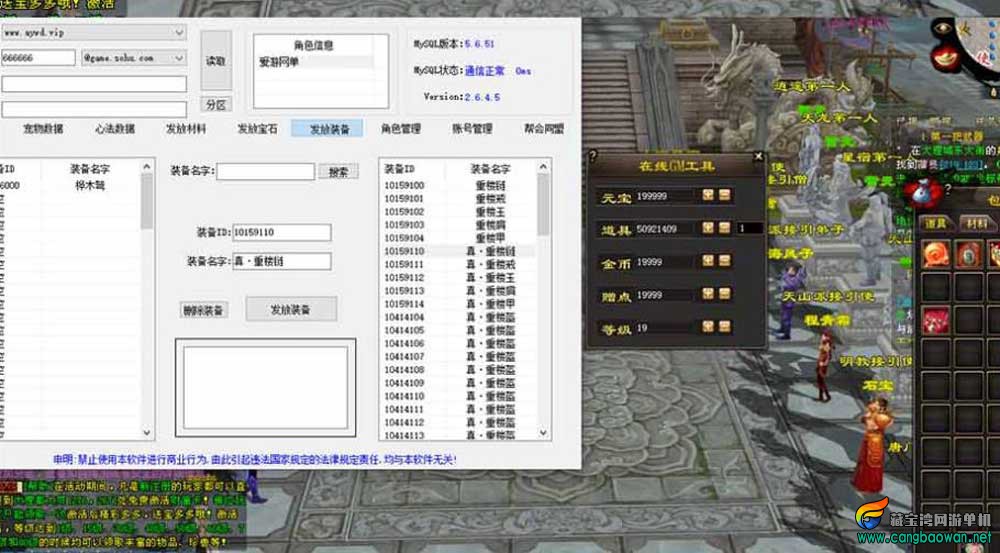The height and width of the screenshot is (553, 1000).
Task: Open the @game.sohu.com domain dropdown
Action: pyautogui.click(x=179, y=57)
